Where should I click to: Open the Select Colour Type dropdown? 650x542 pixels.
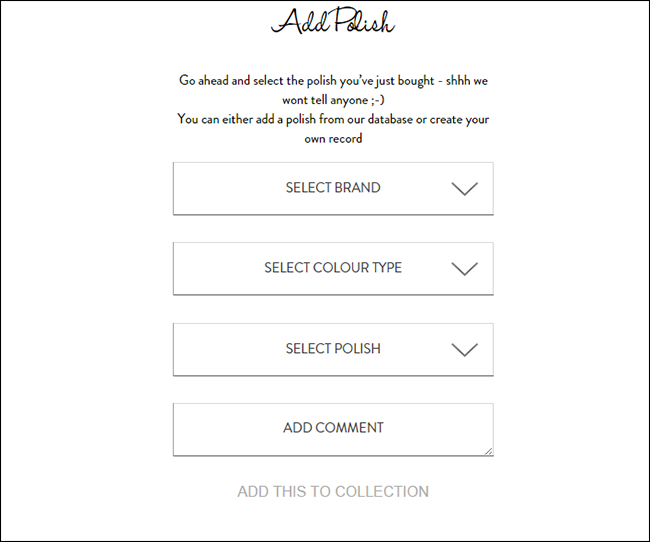[333, 269]
